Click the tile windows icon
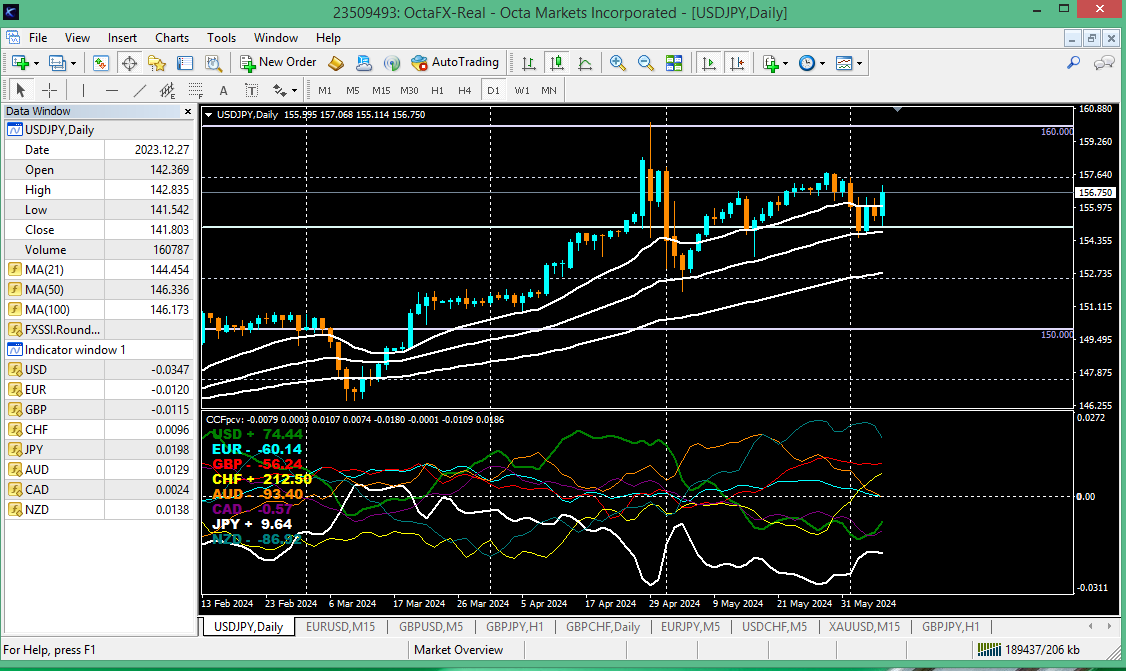1126x671 pixels. click(674, 63)
